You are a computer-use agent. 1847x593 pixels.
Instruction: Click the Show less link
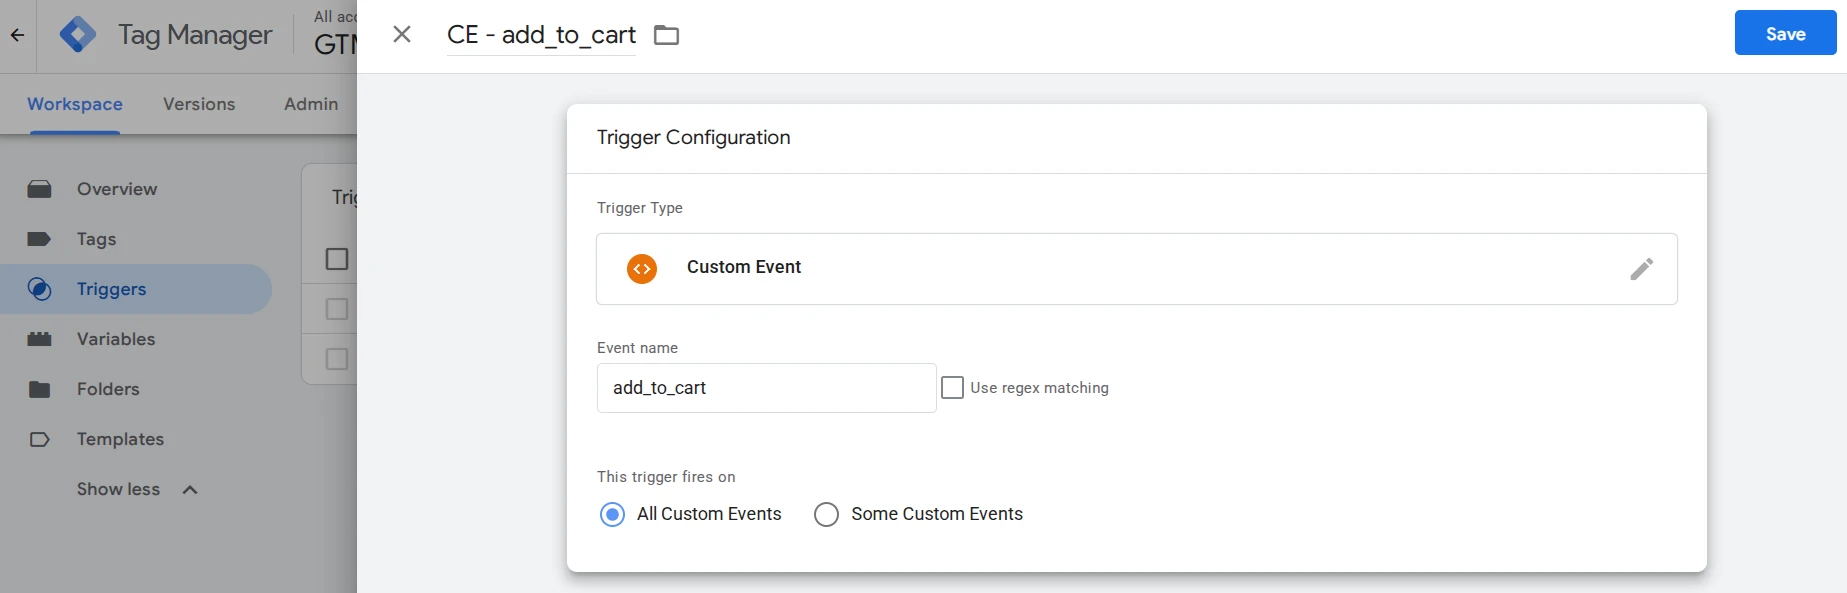118,489
